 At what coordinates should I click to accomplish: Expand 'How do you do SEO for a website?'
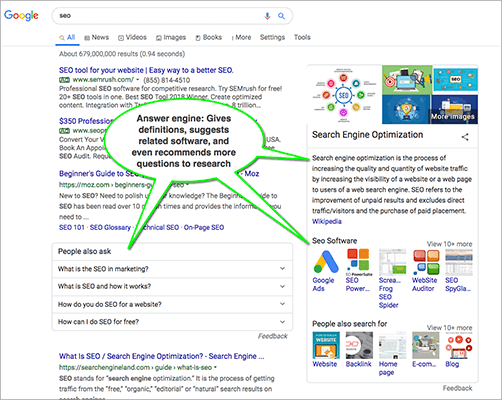tap(172, 304)
